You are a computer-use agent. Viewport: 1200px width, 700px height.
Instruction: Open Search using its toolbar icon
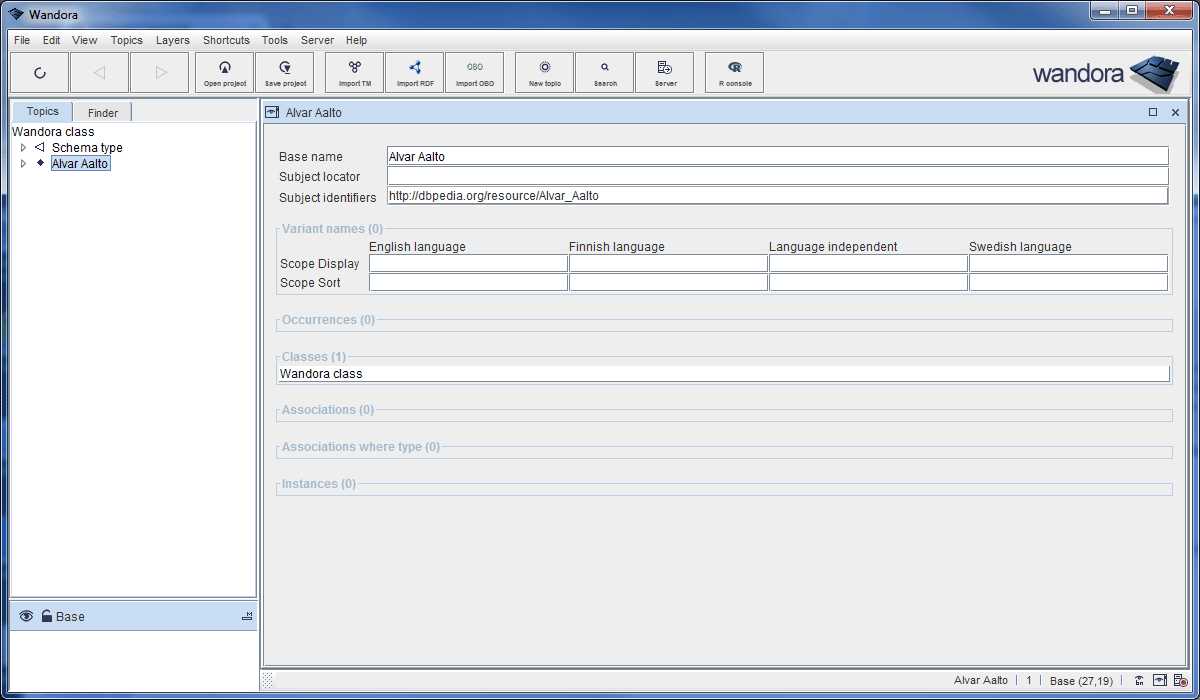603,71
